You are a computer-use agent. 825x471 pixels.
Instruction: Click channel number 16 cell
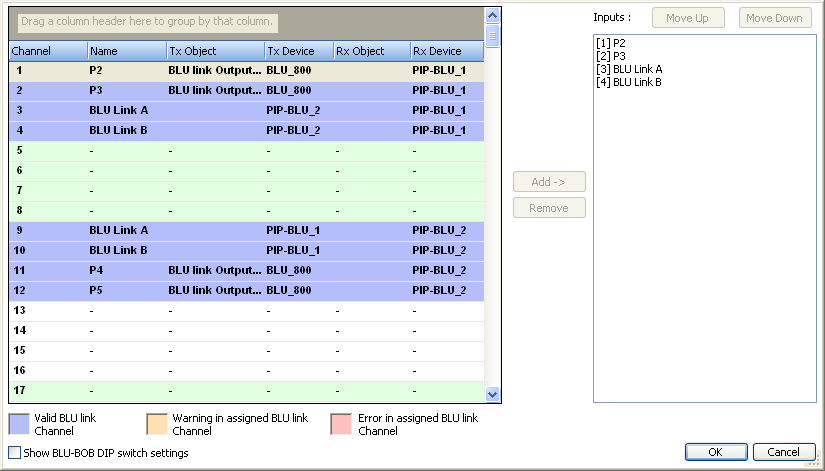(x=48, y=370)
